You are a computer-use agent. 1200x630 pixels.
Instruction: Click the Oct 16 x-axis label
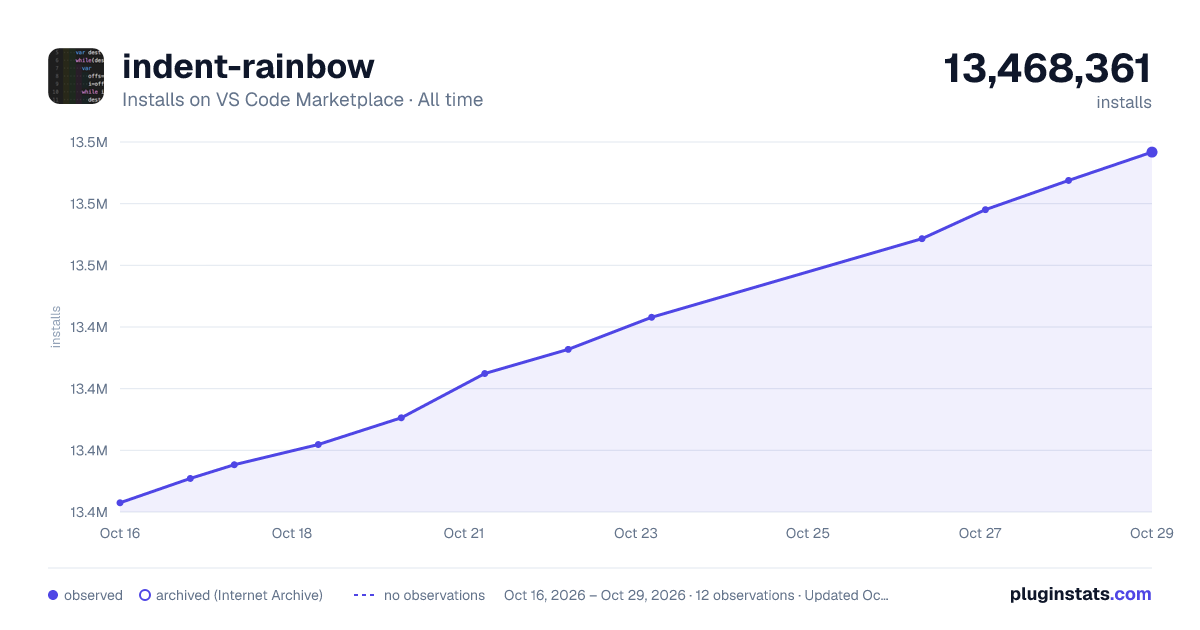[x=120, y=533]
